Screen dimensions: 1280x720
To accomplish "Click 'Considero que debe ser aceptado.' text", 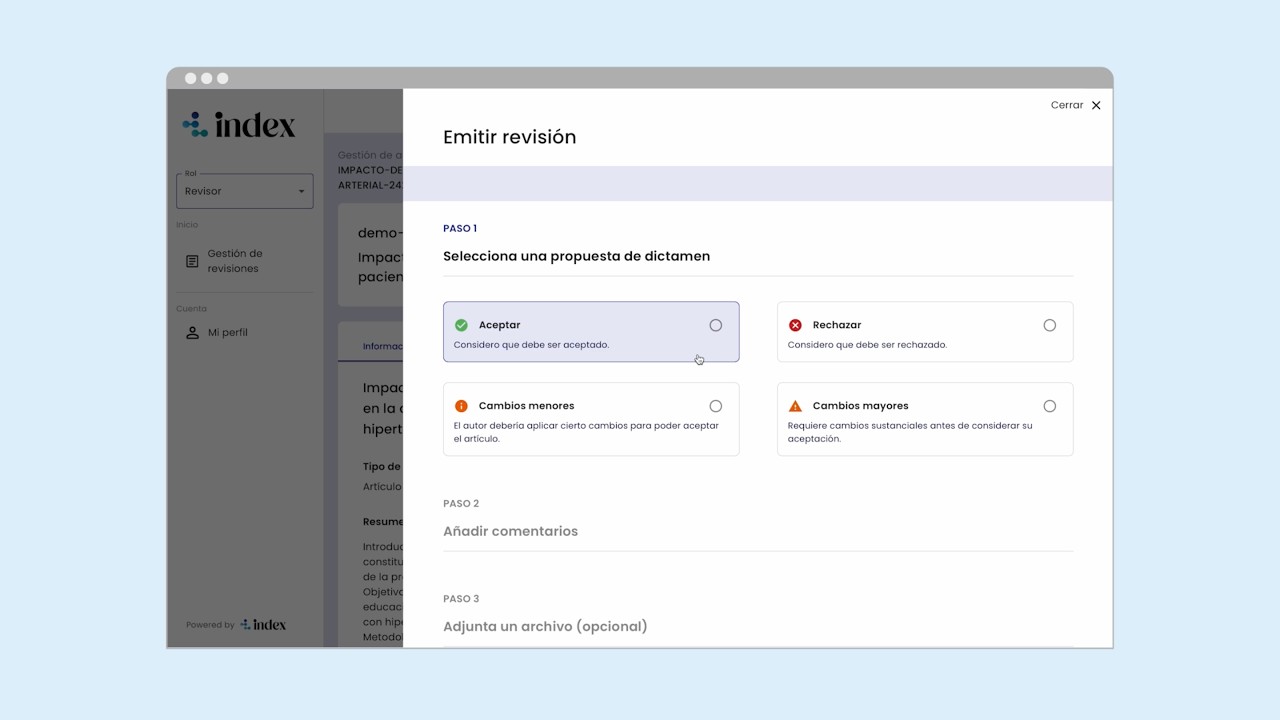I will (x=531, y=345).
